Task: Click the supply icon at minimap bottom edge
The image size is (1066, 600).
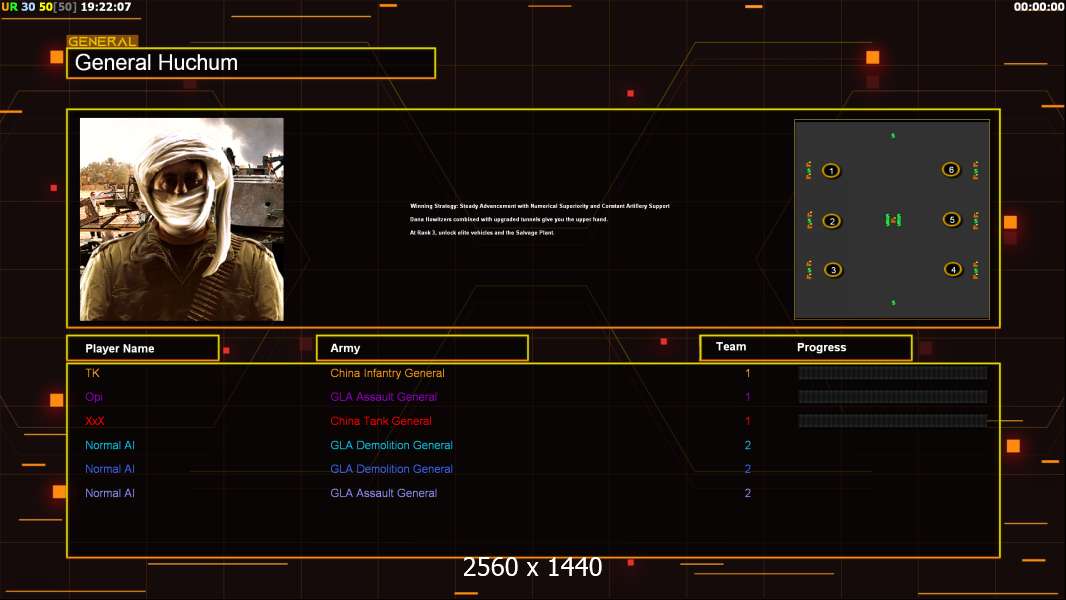Action: [893, 302]
